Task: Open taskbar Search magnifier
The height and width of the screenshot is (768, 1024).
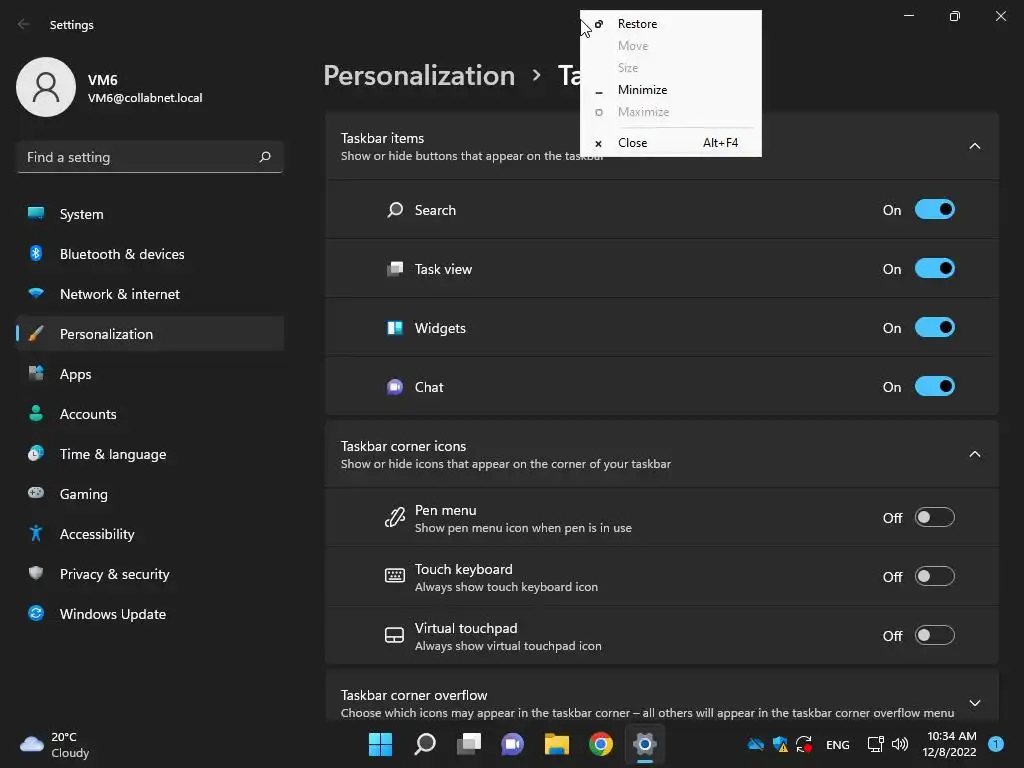Action: point(424,744)
